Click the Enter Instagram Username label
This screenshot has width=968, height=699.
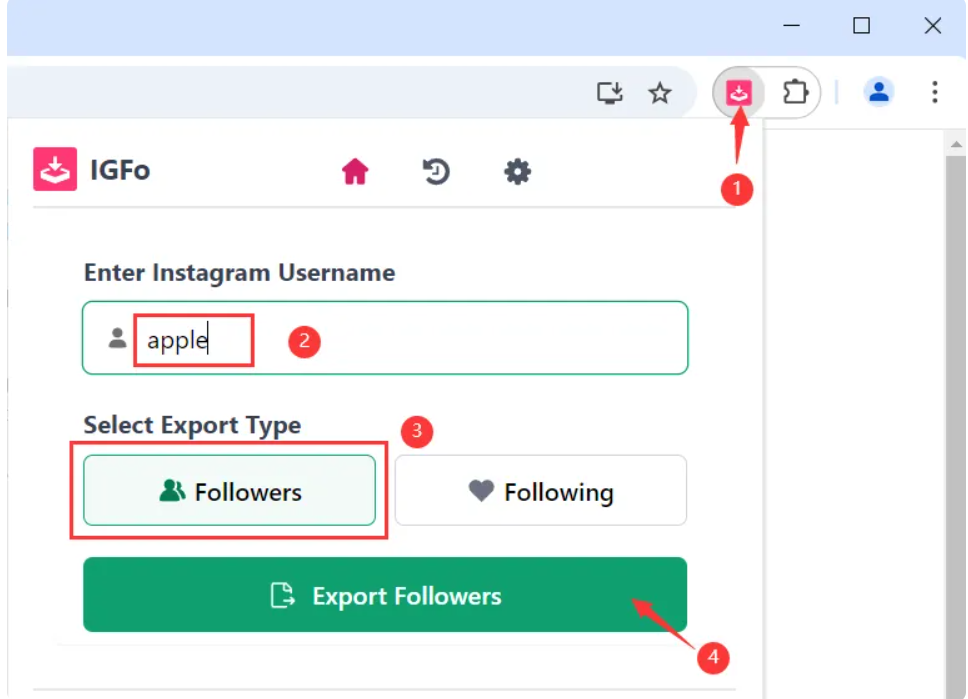coord(240,272)
